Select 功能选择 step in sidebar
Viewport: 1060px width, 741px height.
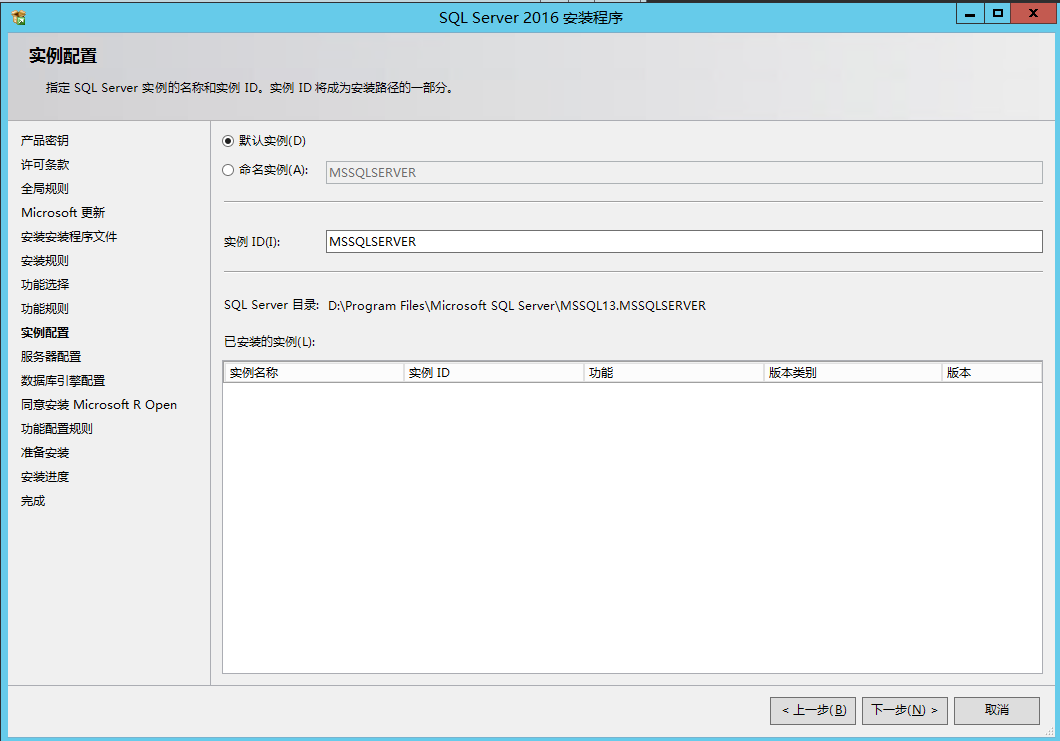[x=45, y=285]
